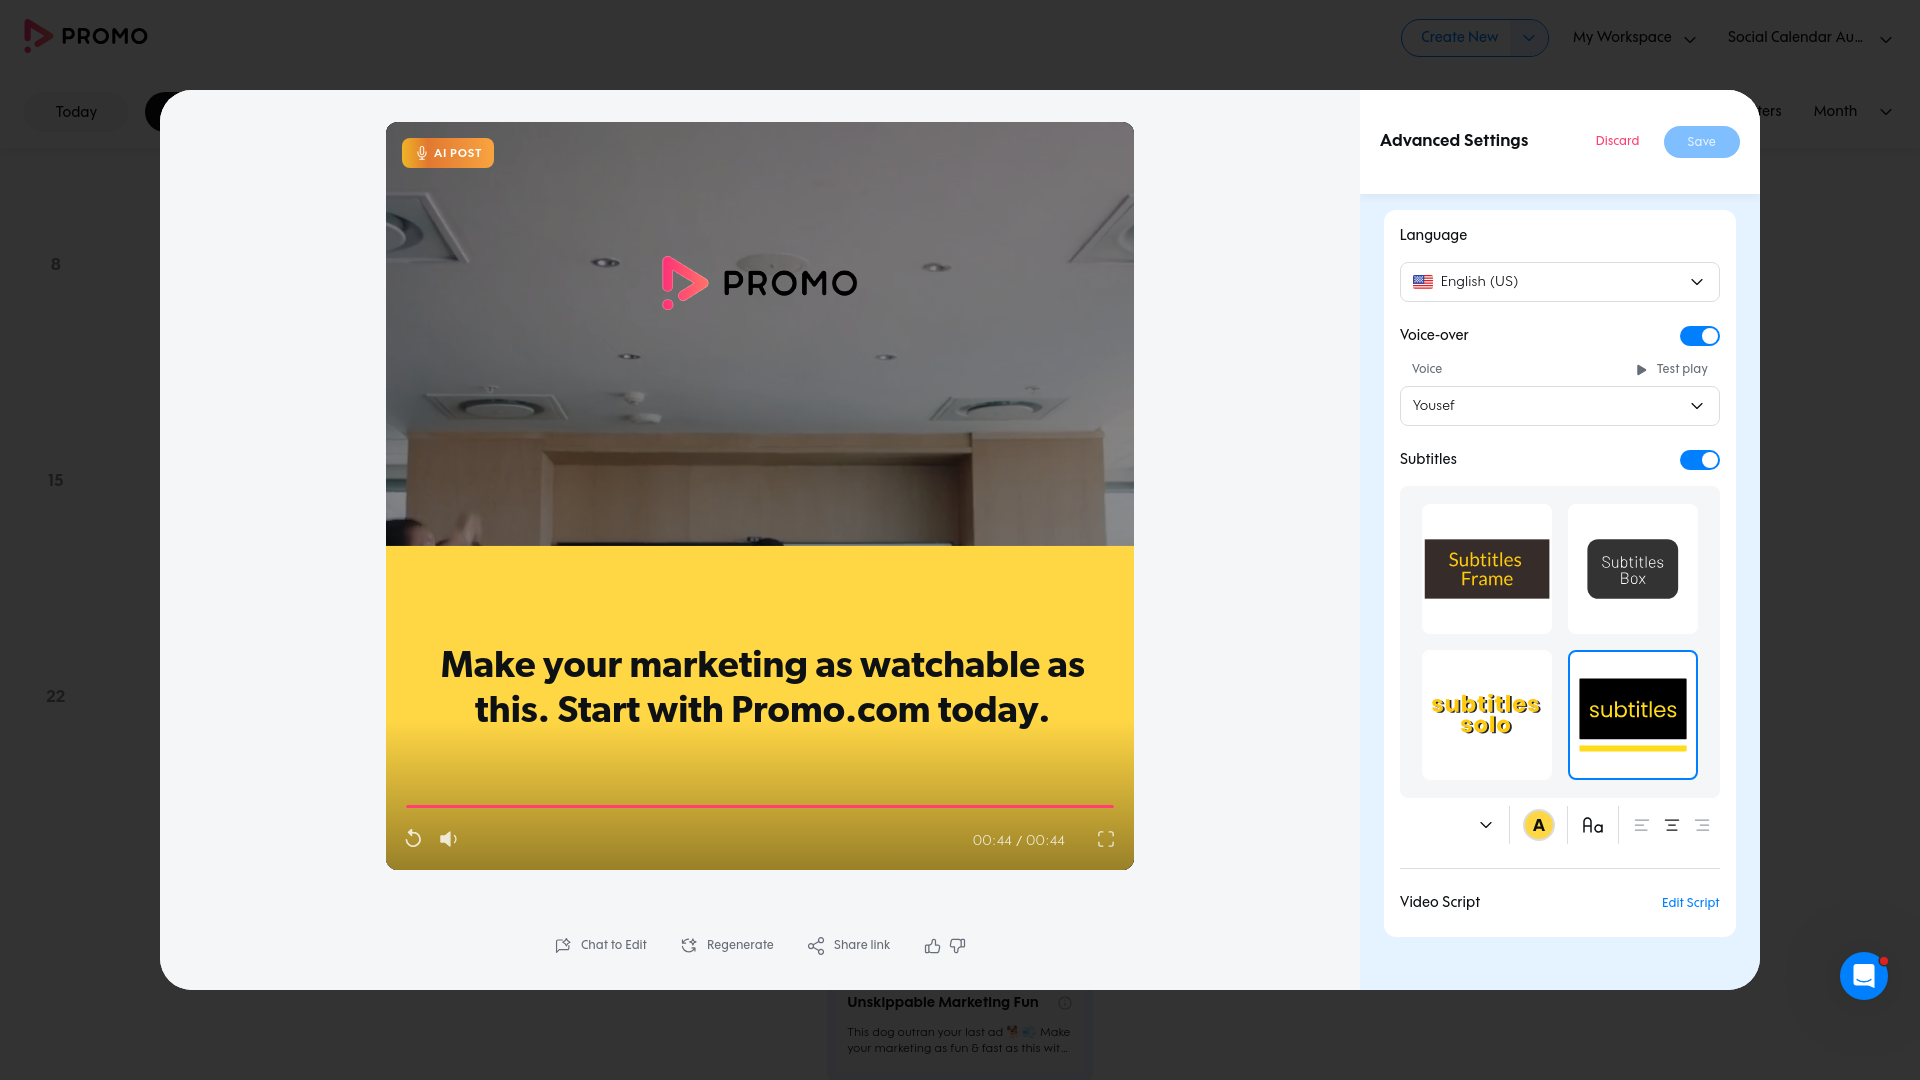Open the My Workspace menu
Image resolution: width=1920 pixels, height=1080 pixels.
(1634, 38)
